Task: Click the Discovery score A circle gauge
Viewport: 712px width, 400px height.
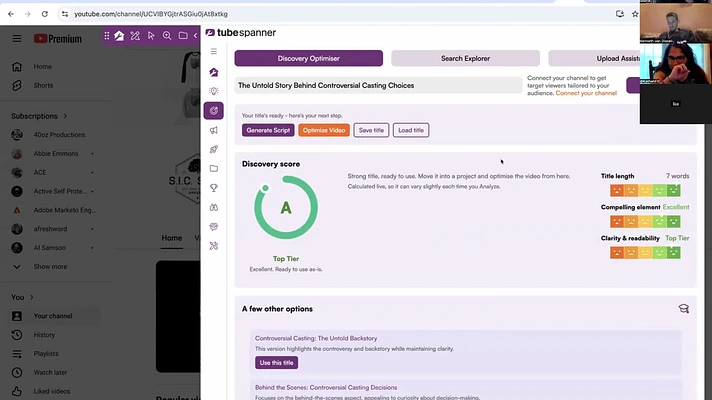Action: pyautogui.click(x=286, y=208)
